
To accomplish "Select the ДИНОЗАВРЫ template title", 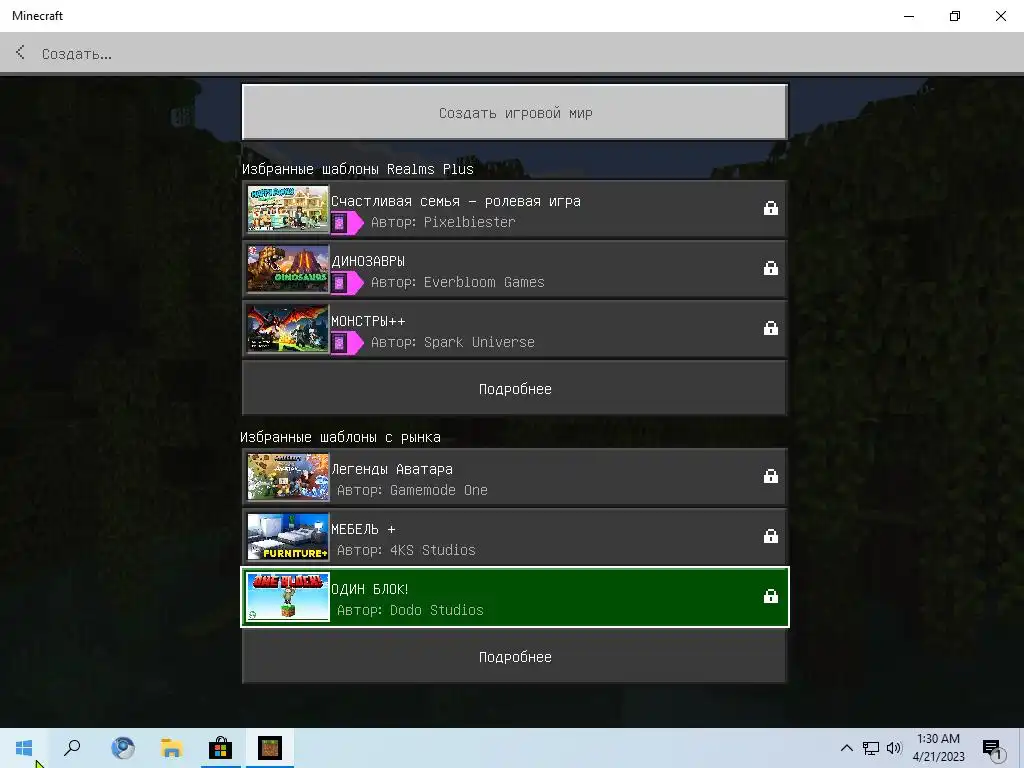I will tap(368, 261).
